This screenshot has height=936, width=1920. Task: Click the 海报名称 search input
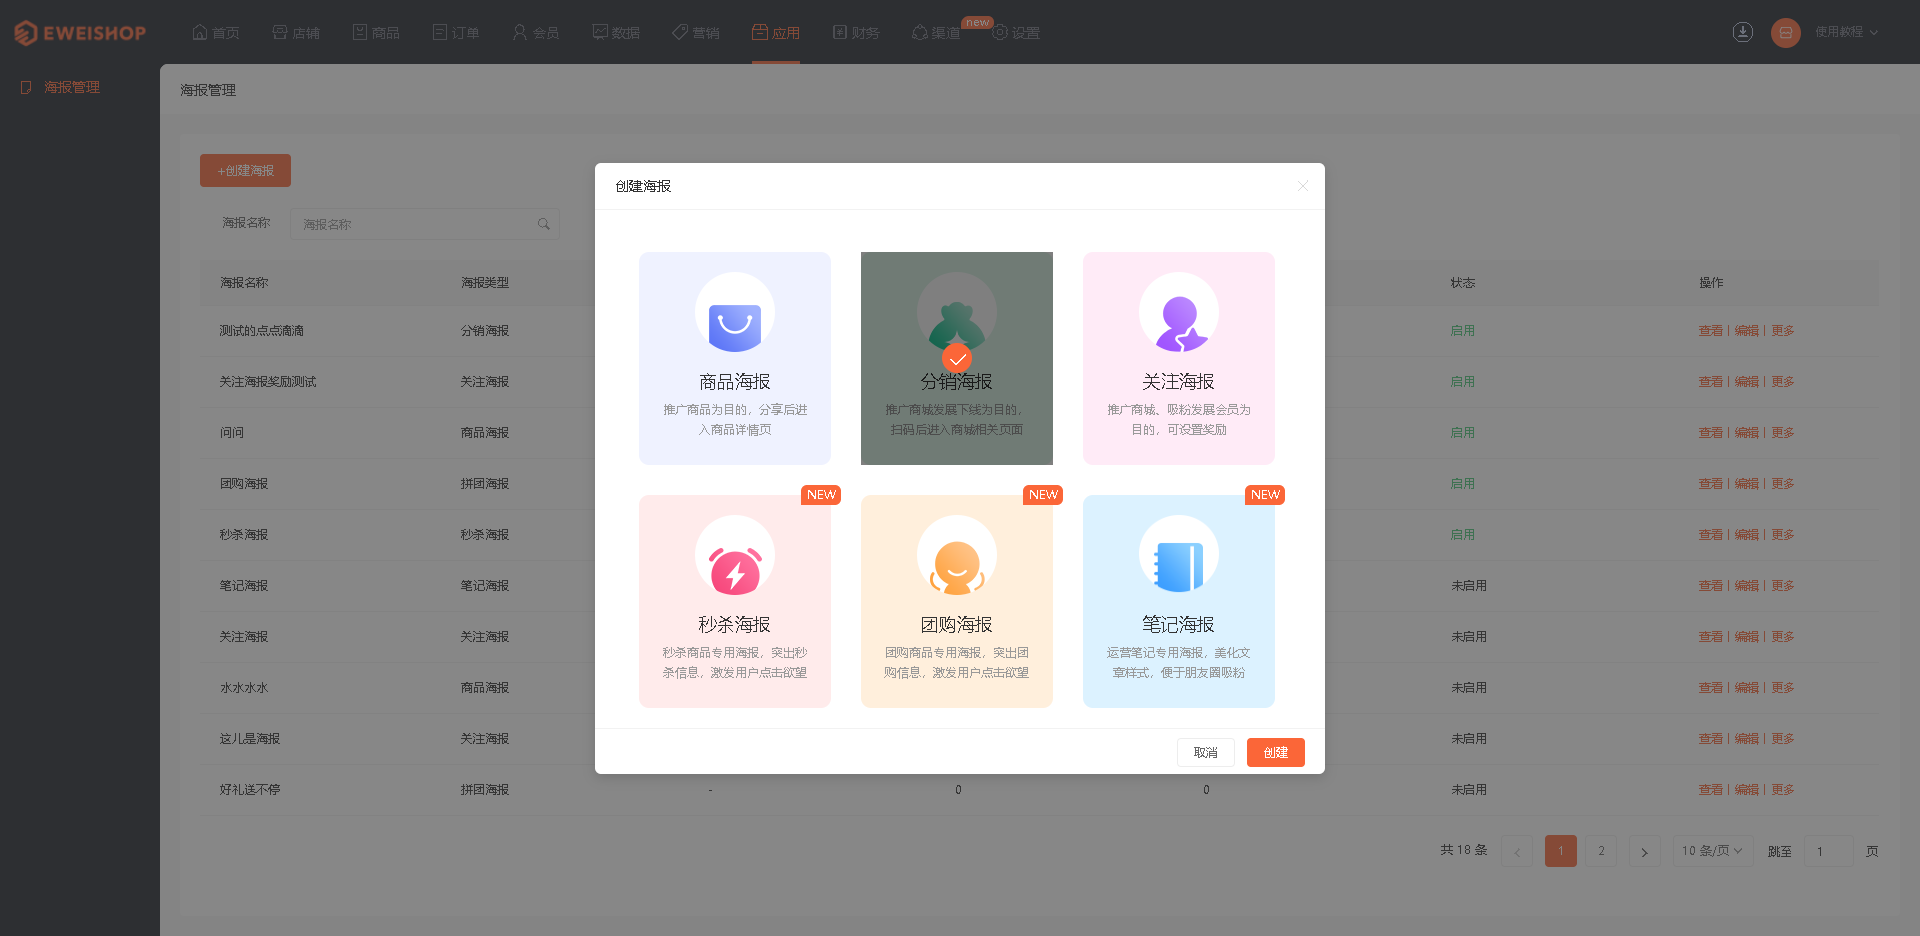[424, 224]
